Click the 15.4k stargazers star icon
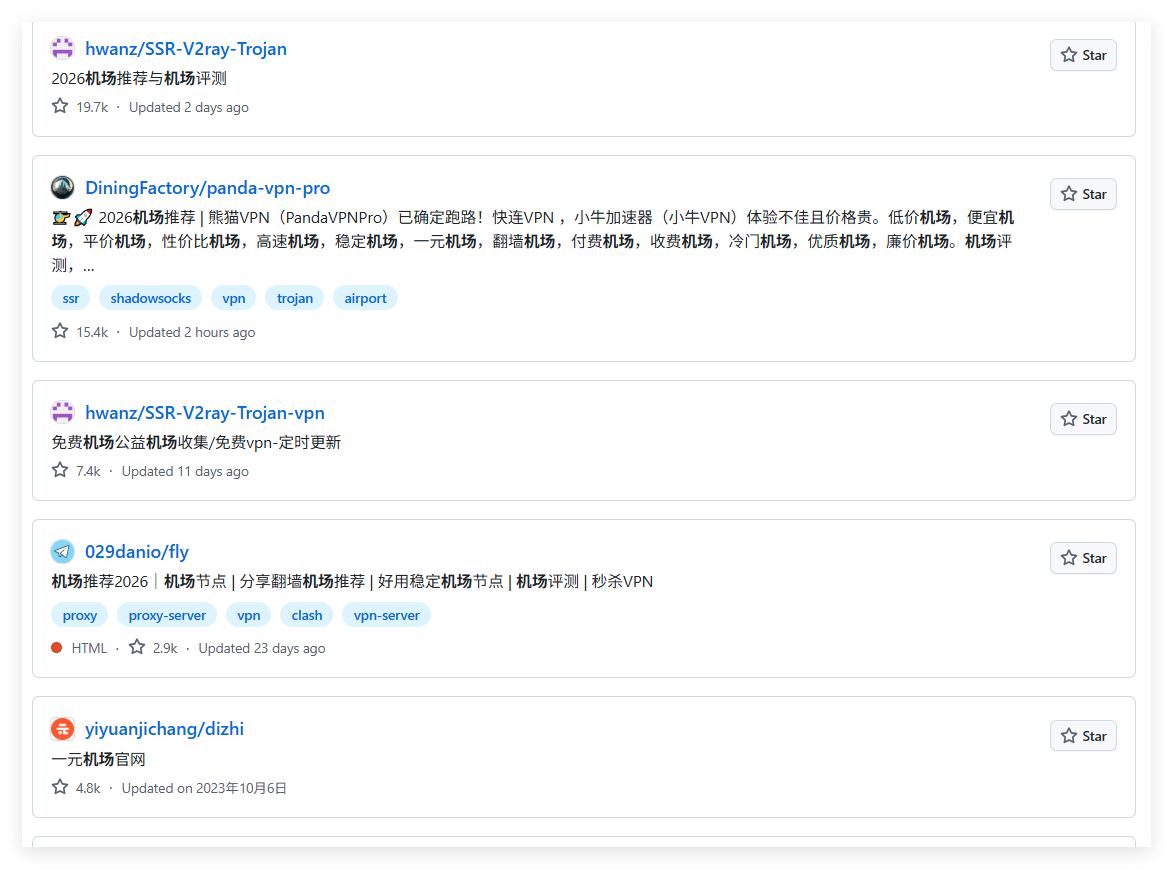Image resolution: width=1173 pixels, height=869 pixels. [x=60, y=331]
